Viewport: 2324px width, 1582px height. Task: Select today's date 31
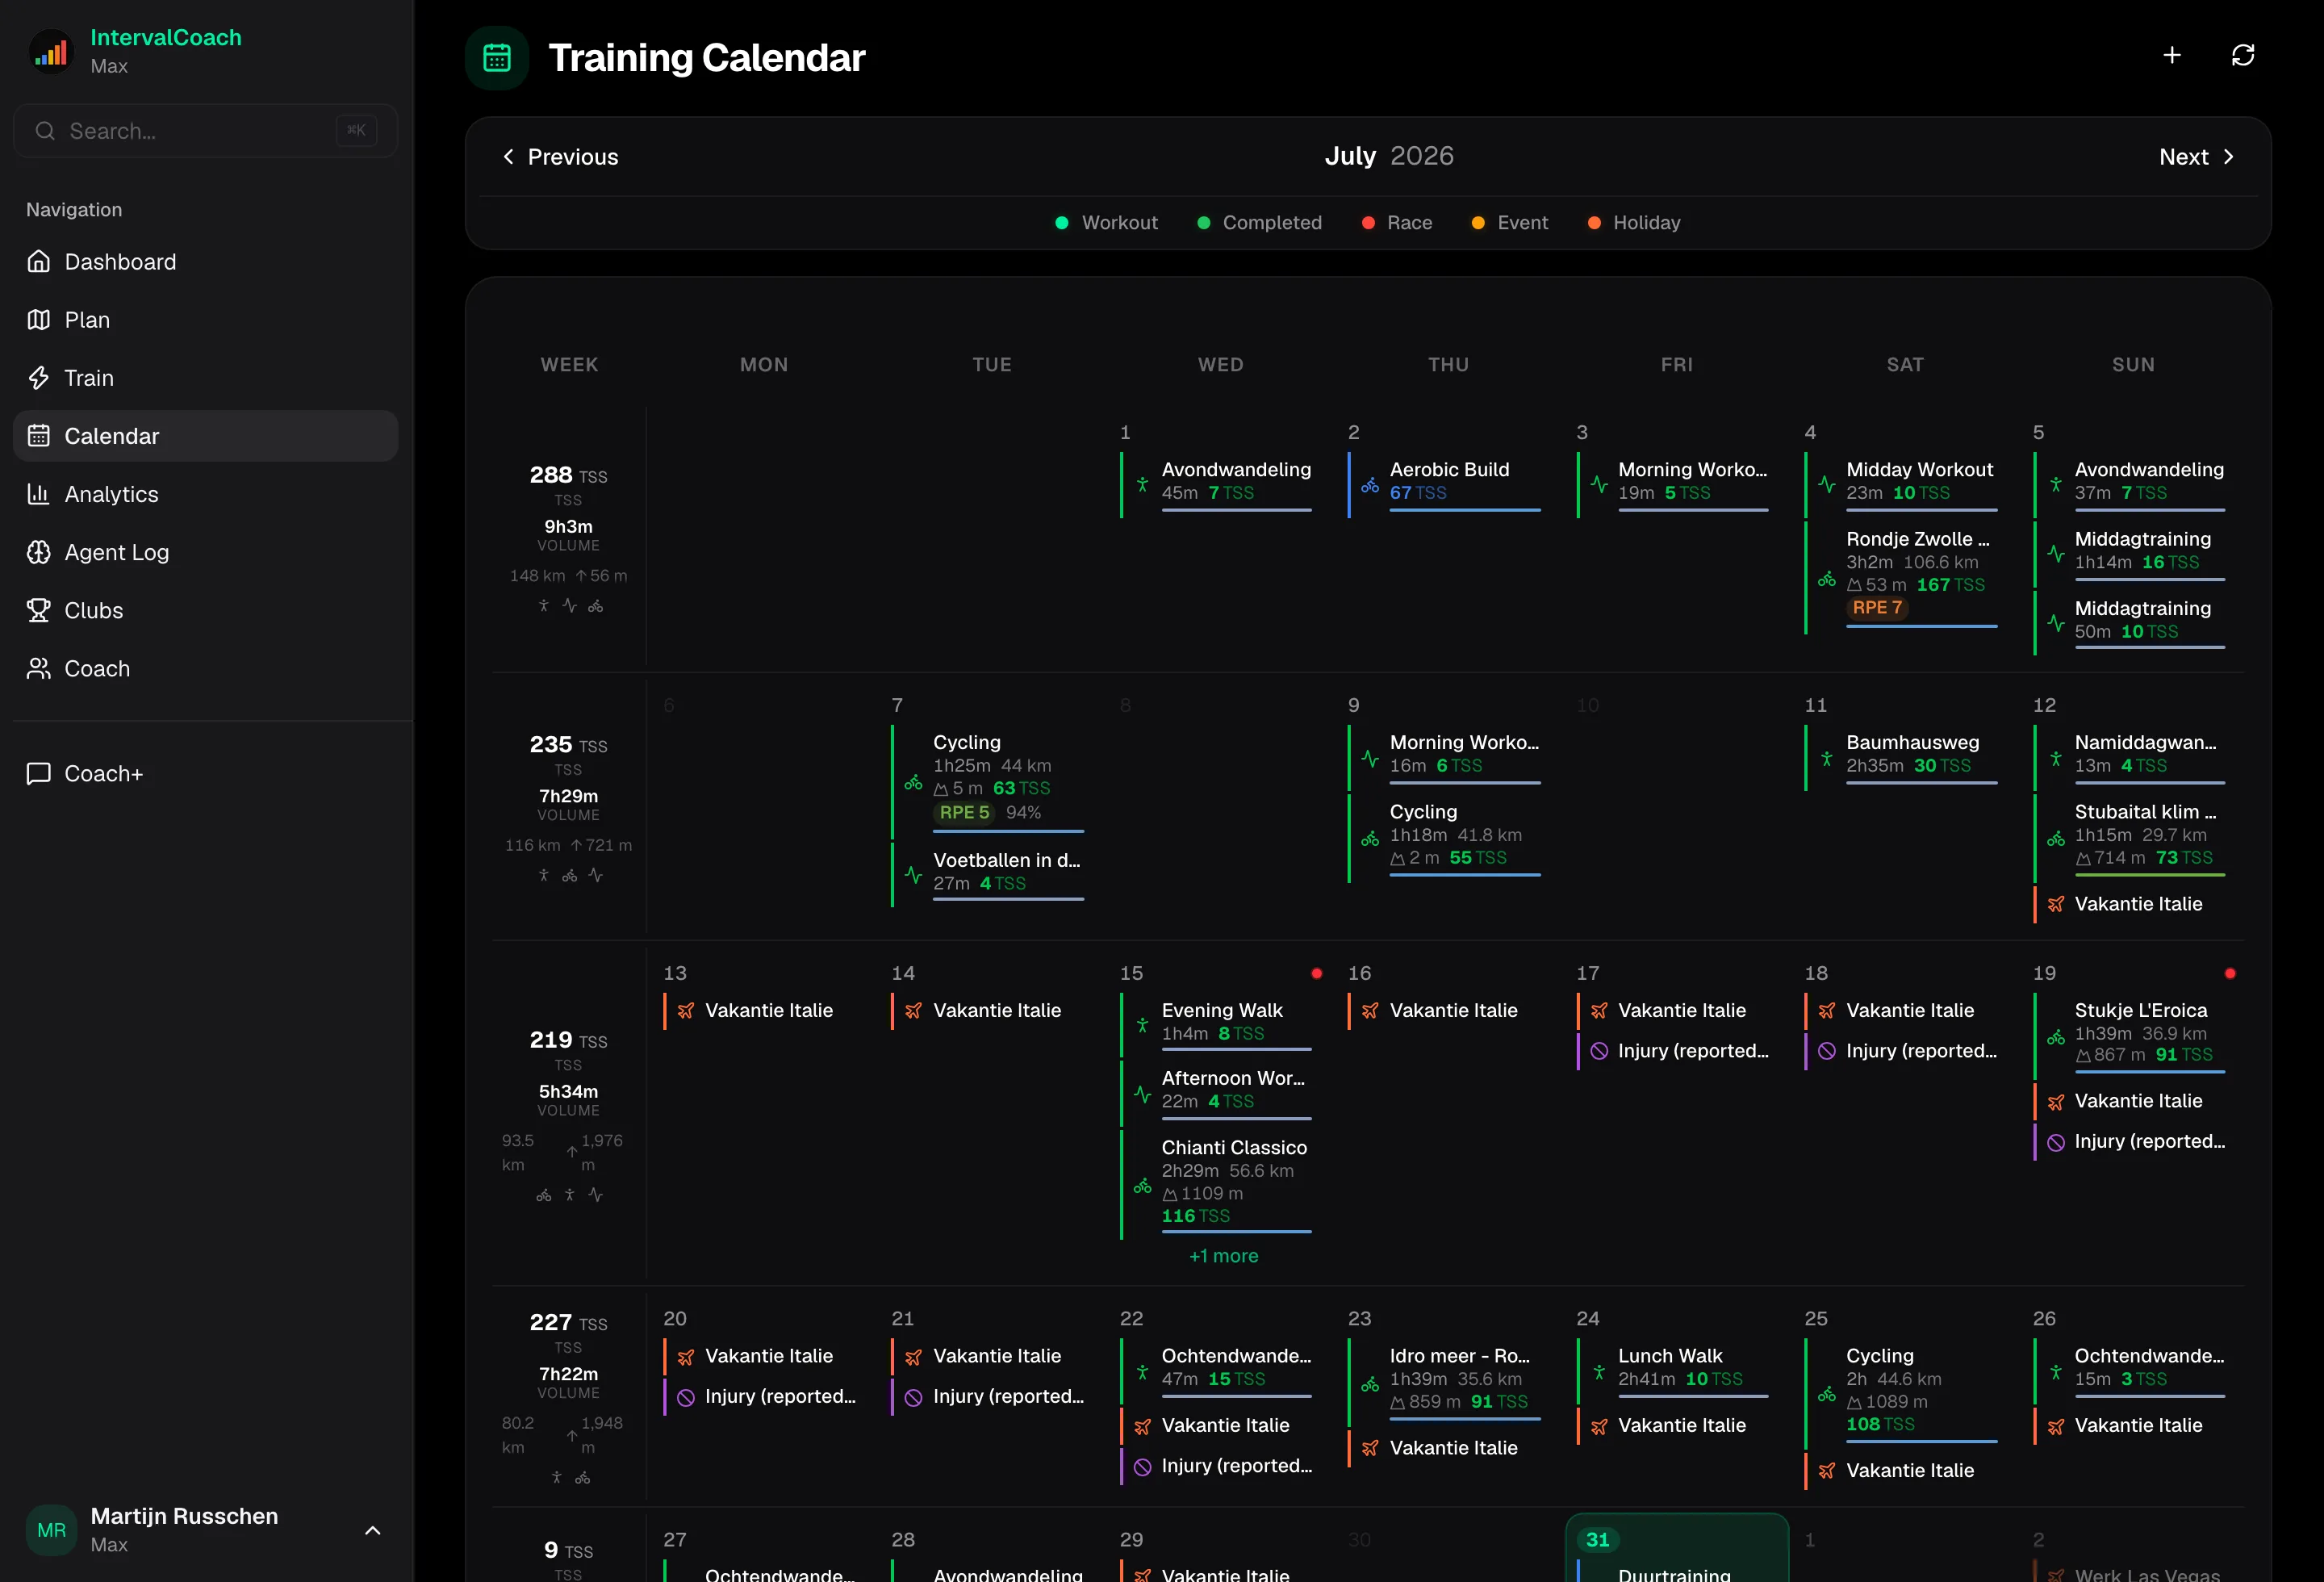coord(1597,1539)
